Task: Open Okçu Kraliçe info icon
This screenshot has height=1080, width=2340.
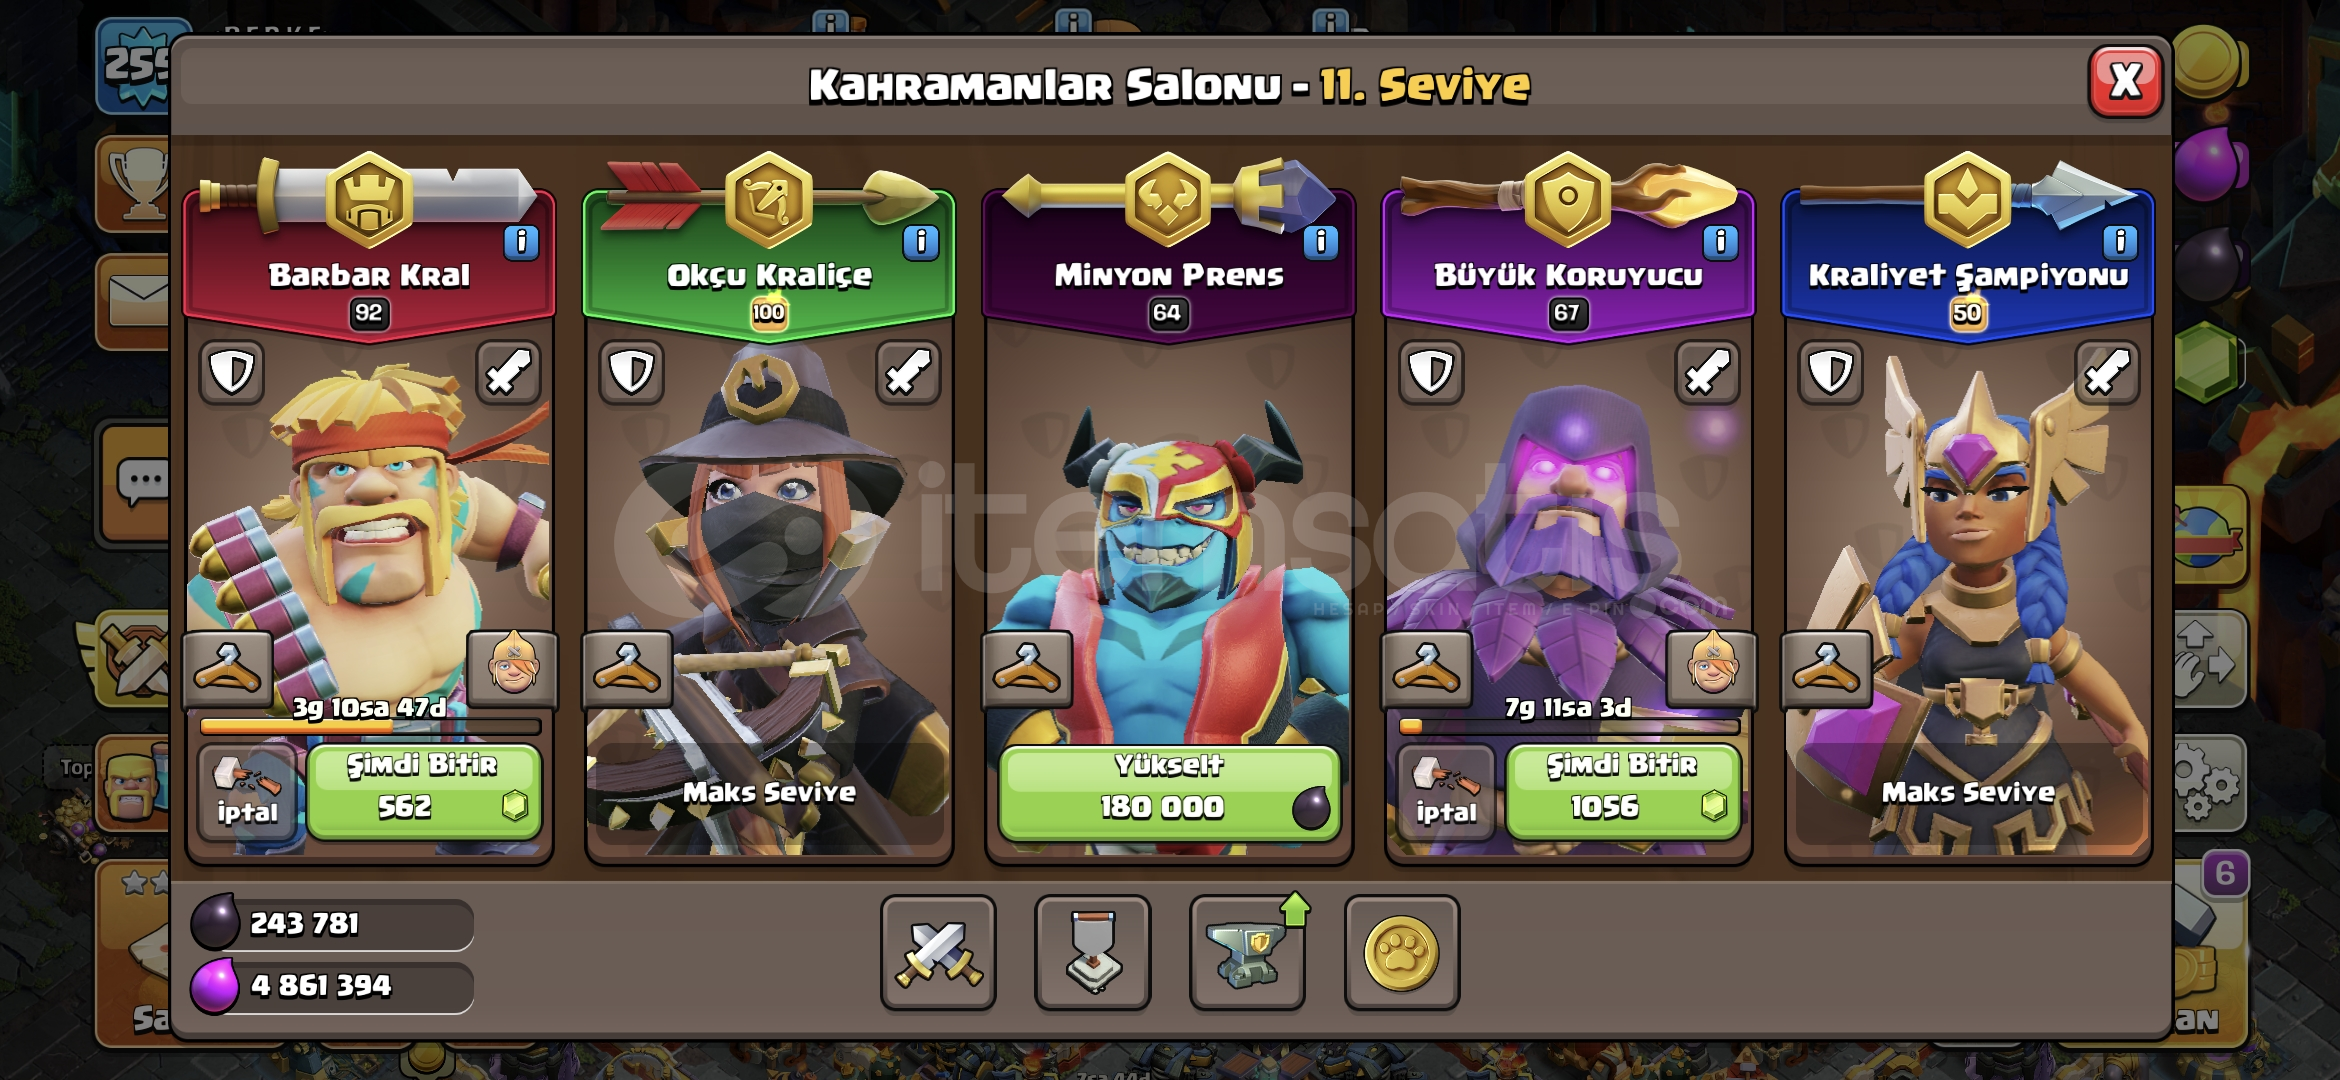Action: [921, 242]
